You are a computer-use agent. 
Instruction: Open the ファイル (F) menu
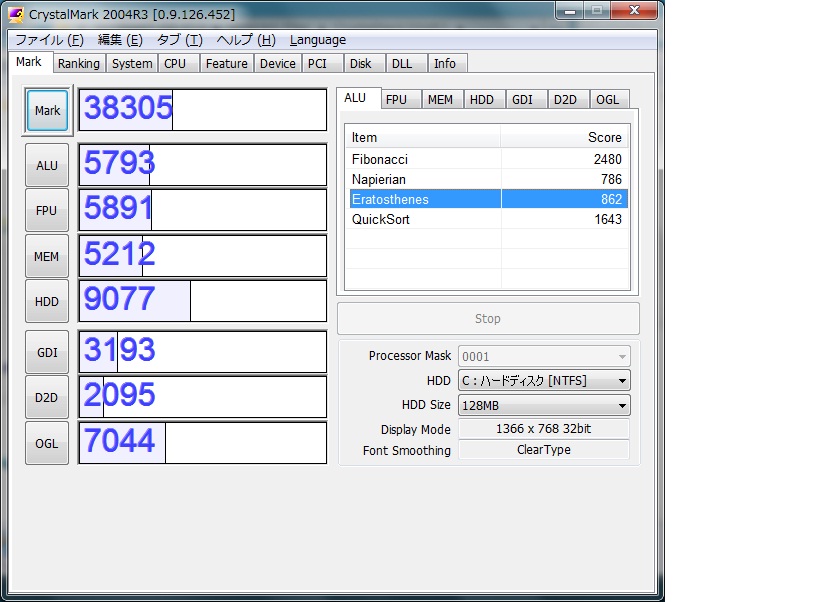click(x=49, y=40)
